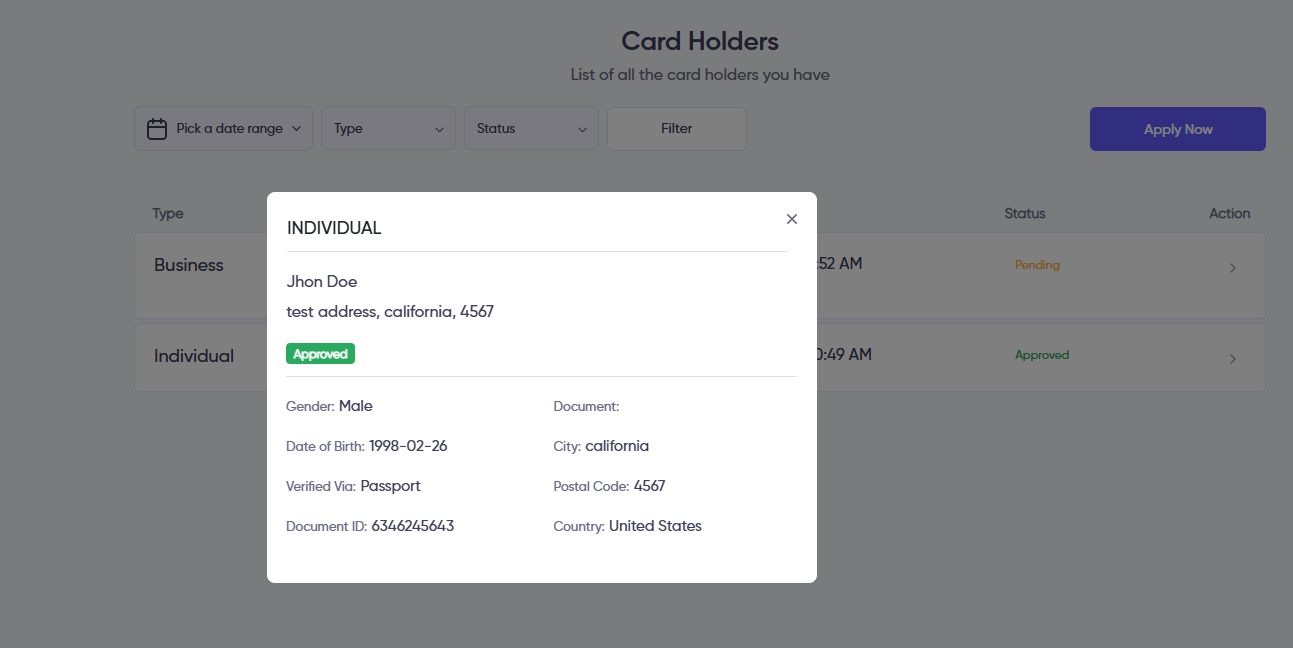
Task: Click the Status column header
Action: [x=1025, y=213]
